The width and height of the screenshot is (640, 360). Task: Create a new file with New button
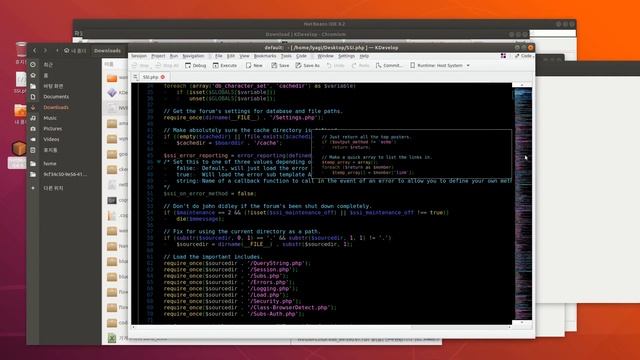click(x=254, y=65)
